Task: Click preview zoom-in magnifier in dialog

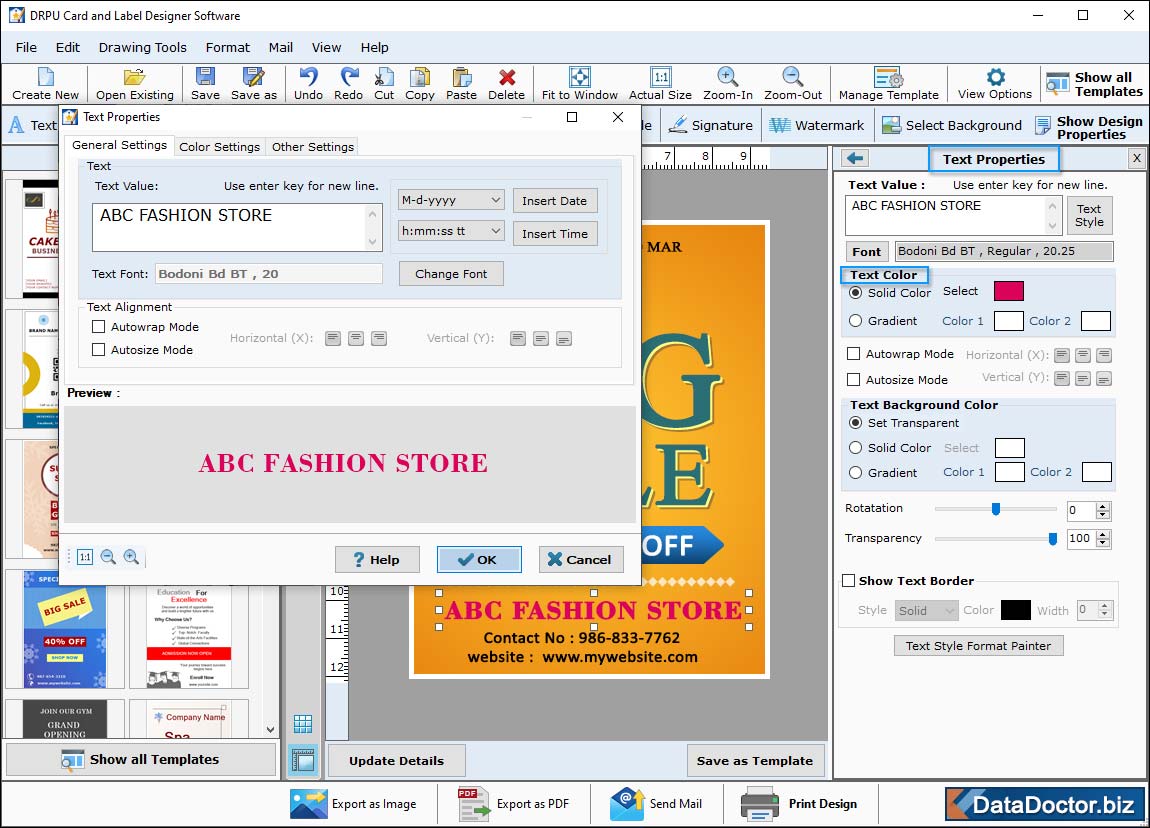Action: 131,557
